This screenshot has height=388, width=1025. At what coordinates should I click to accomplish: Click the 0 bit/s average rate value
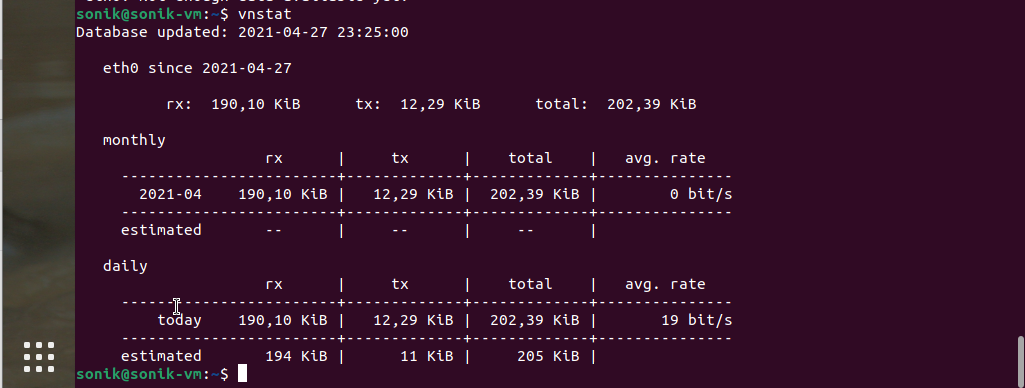coord(701,194)
